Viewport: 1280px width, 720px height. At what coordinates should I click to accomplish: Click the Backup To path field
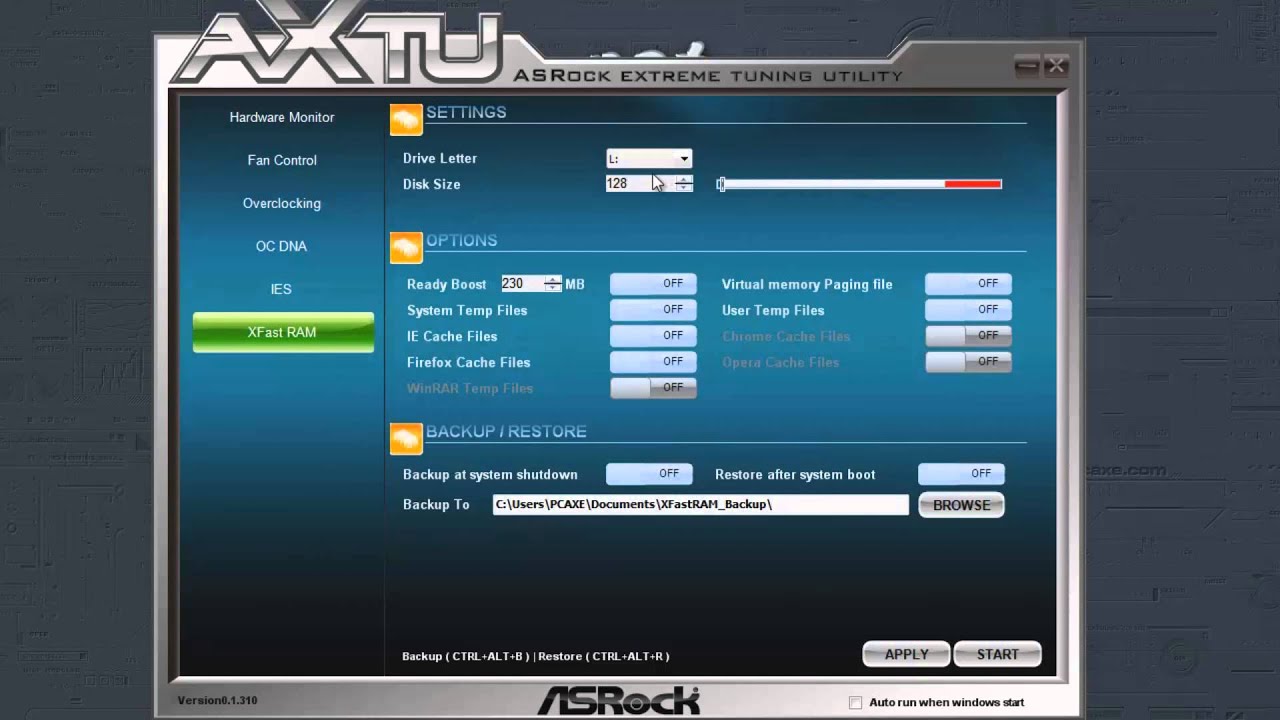[x=700, y=505]
